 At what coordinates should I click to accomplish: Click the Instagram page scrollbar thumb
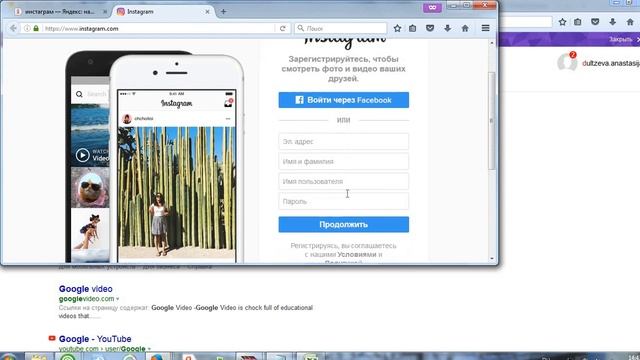492,121
